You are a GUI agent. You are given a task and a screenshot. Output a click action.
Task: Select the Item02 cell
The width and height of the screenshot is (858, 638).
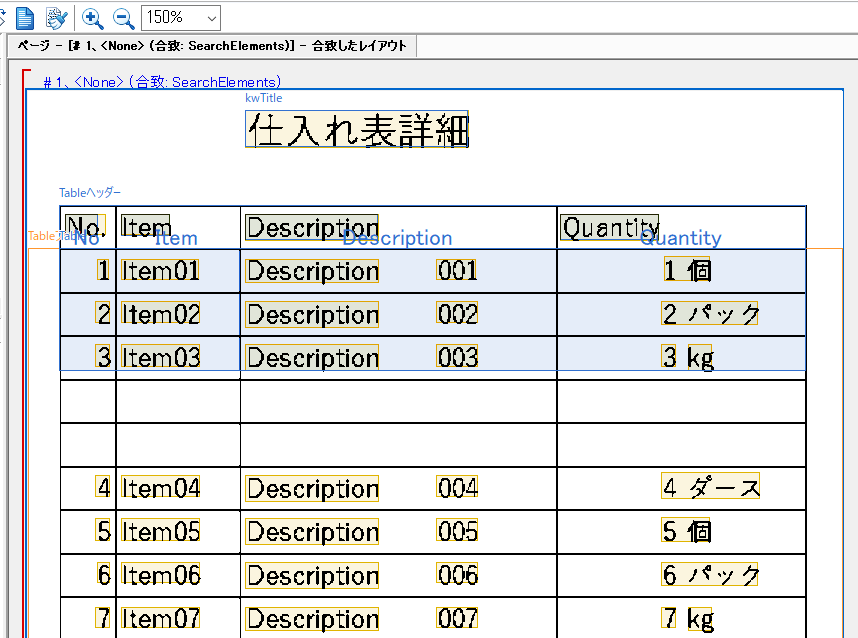point(160,314)
